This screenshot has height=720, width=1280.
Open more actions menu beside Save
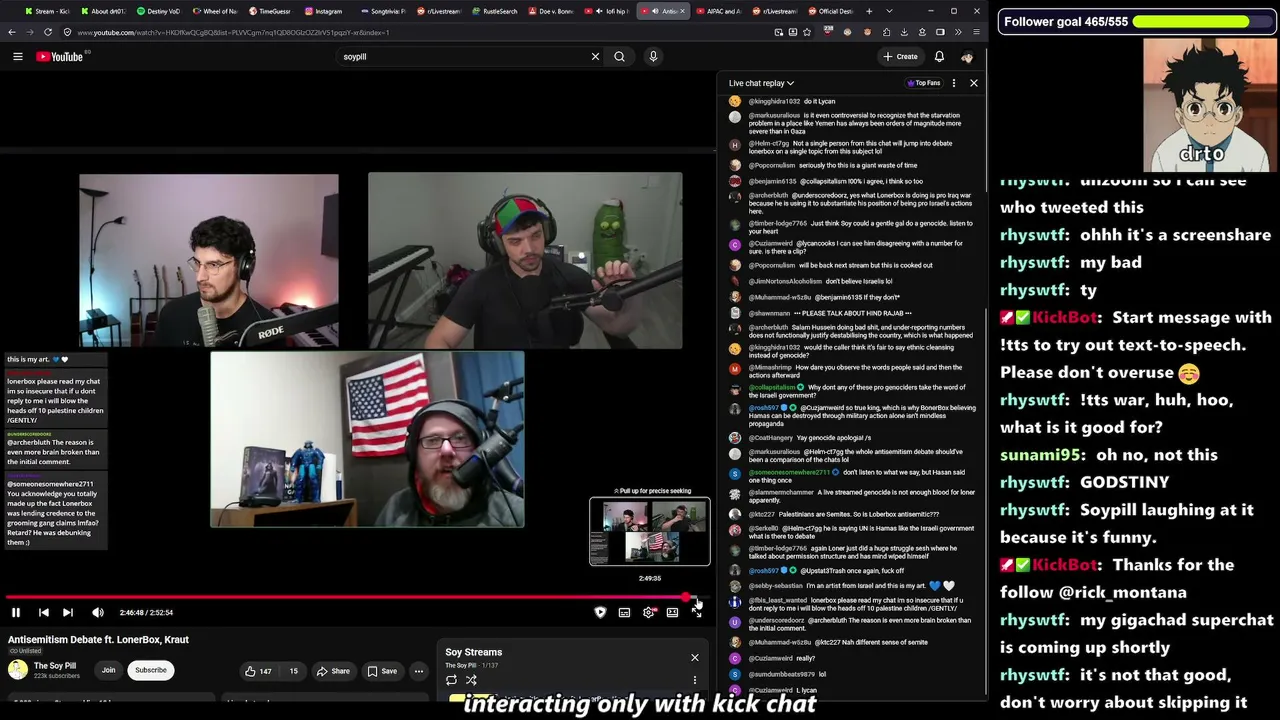(x=419, y=671)
